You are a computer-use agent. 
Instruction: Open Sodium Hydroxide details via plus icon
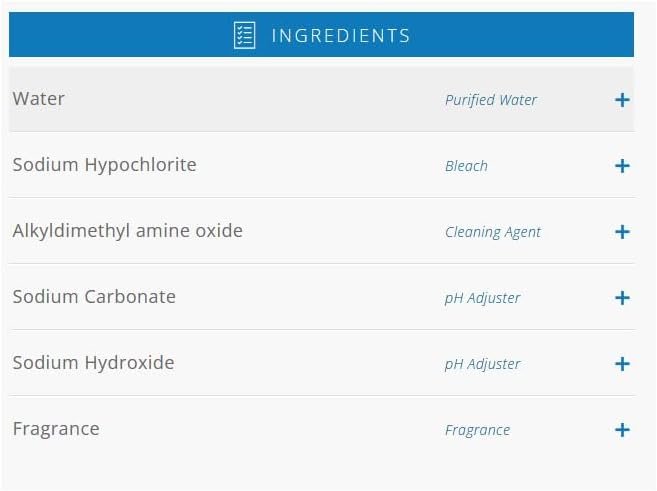coord(622,364)
